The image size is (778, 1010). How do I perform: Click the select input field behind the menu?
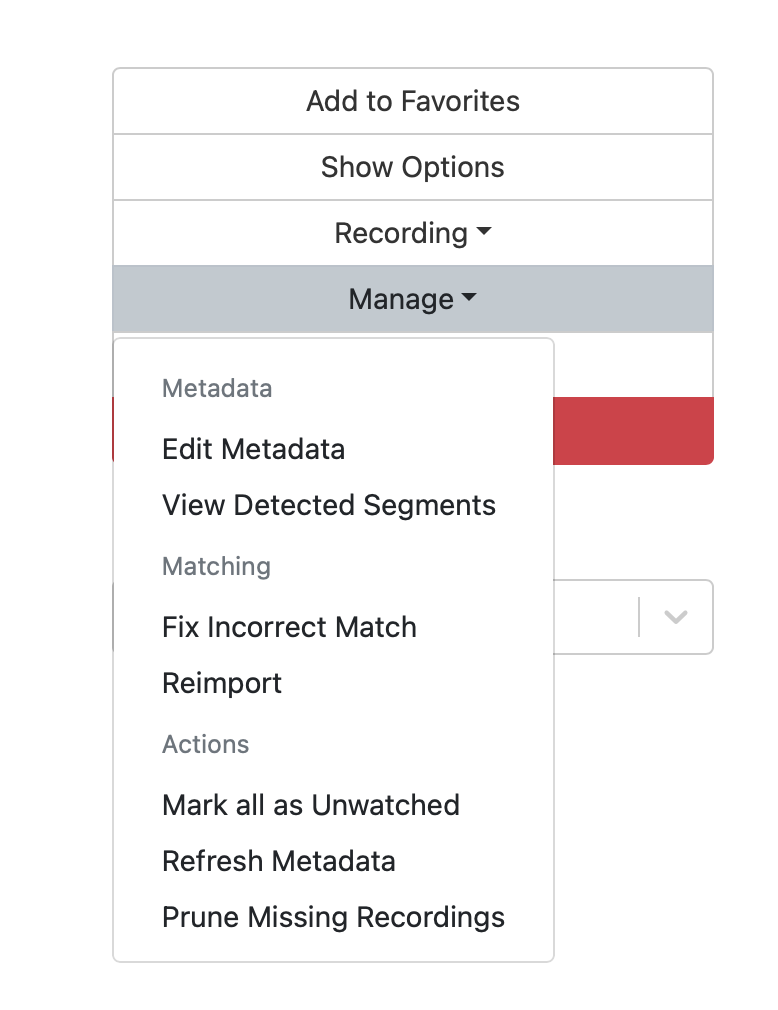coord(594,617)
